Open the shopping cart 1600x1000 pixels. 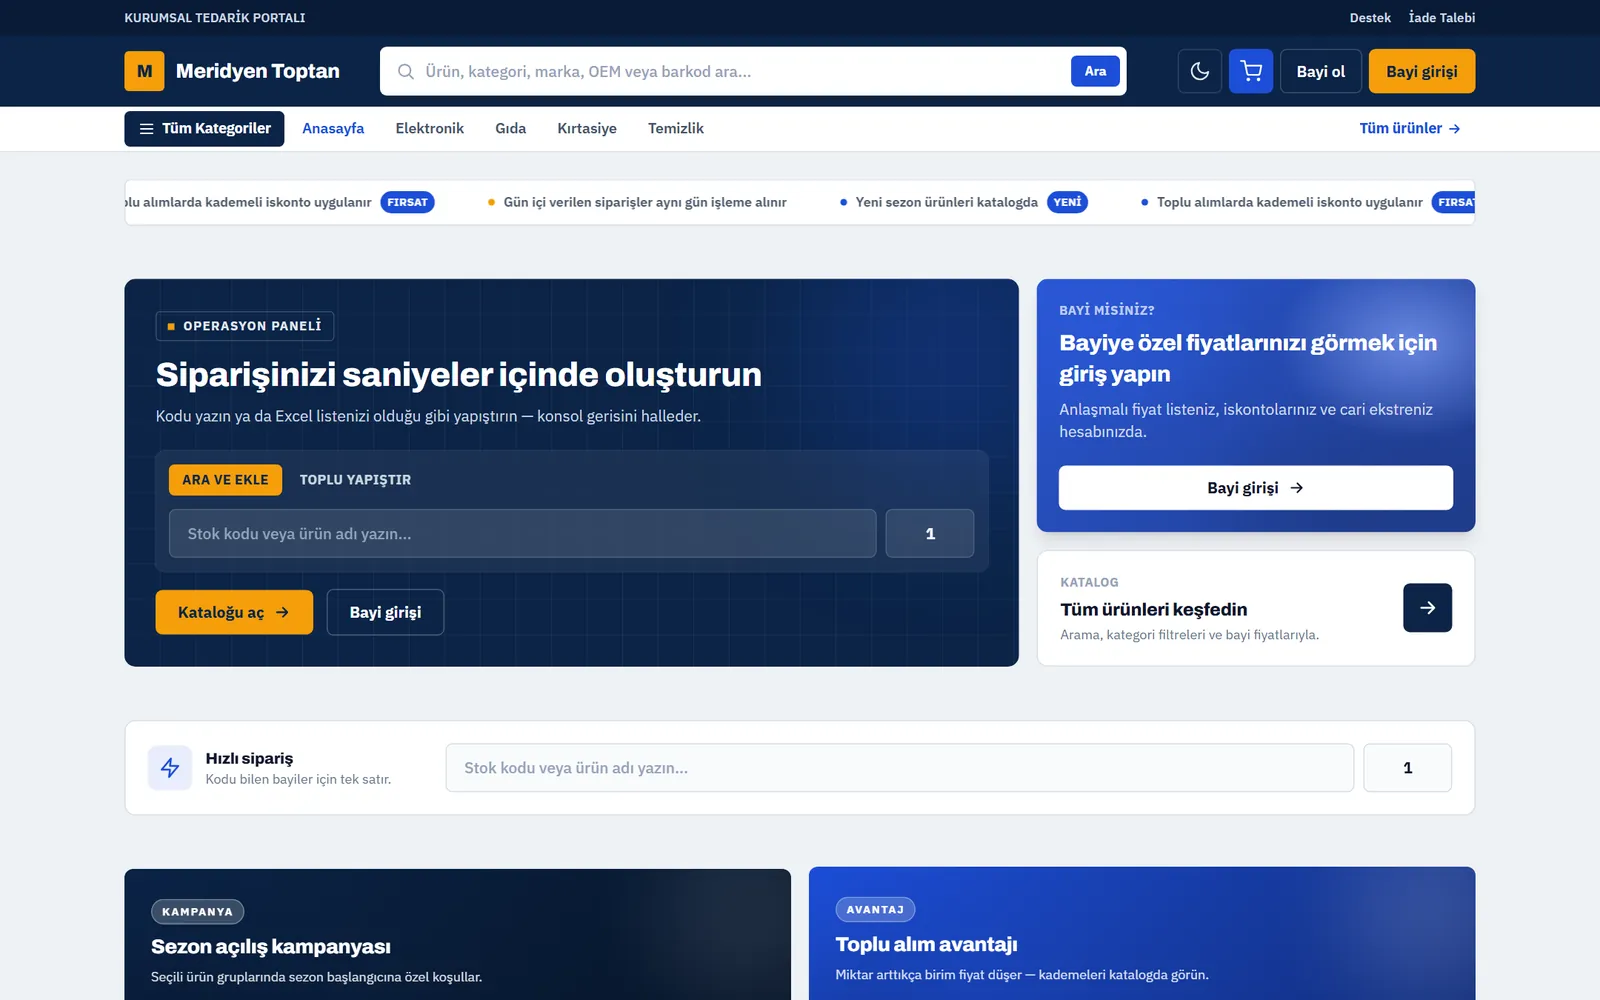pos(1251,71)
